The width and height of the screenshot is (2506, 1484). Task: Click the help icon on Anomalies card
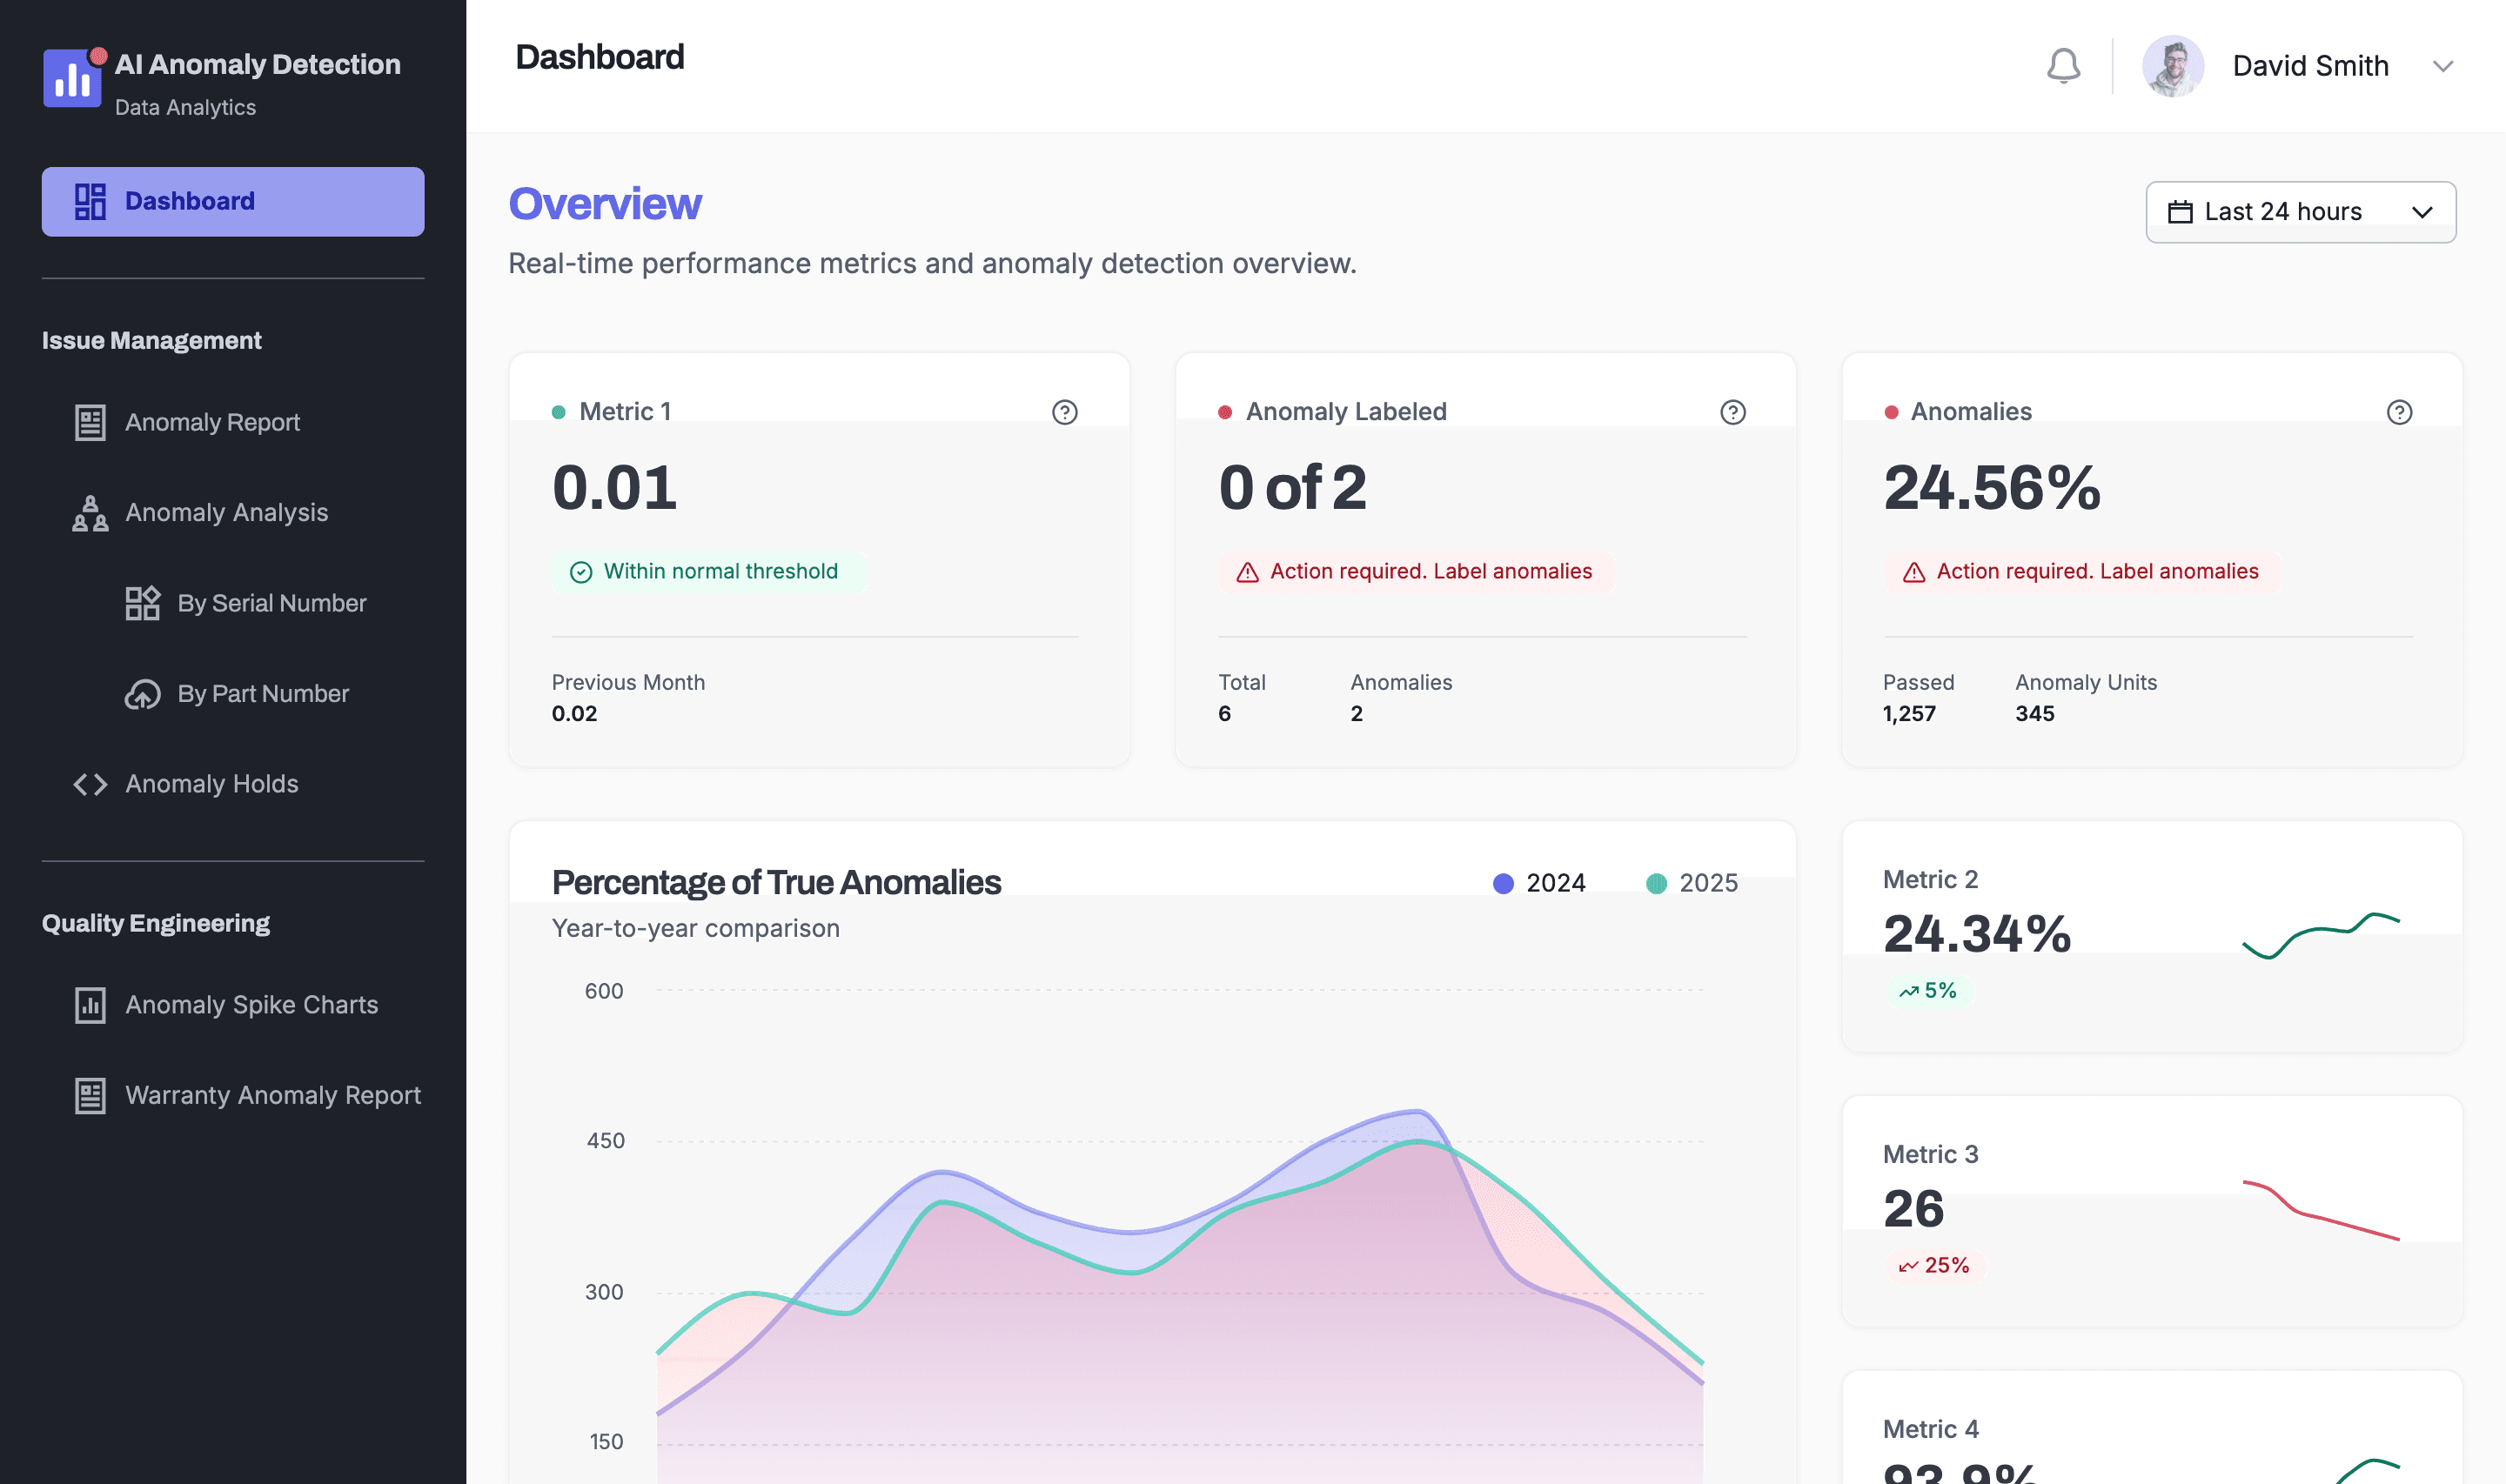[x=2398, y=412]
